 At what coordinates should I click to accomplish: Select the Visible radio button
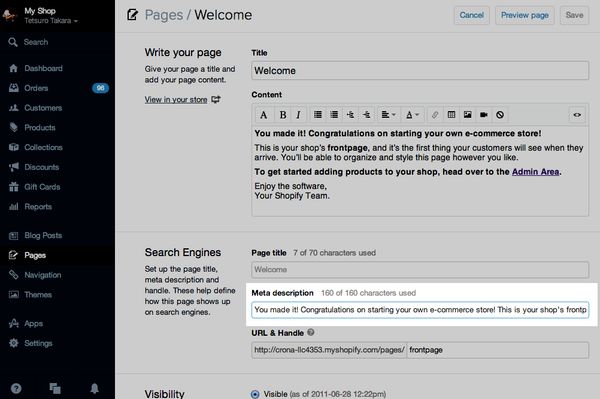tap(255, 394)
